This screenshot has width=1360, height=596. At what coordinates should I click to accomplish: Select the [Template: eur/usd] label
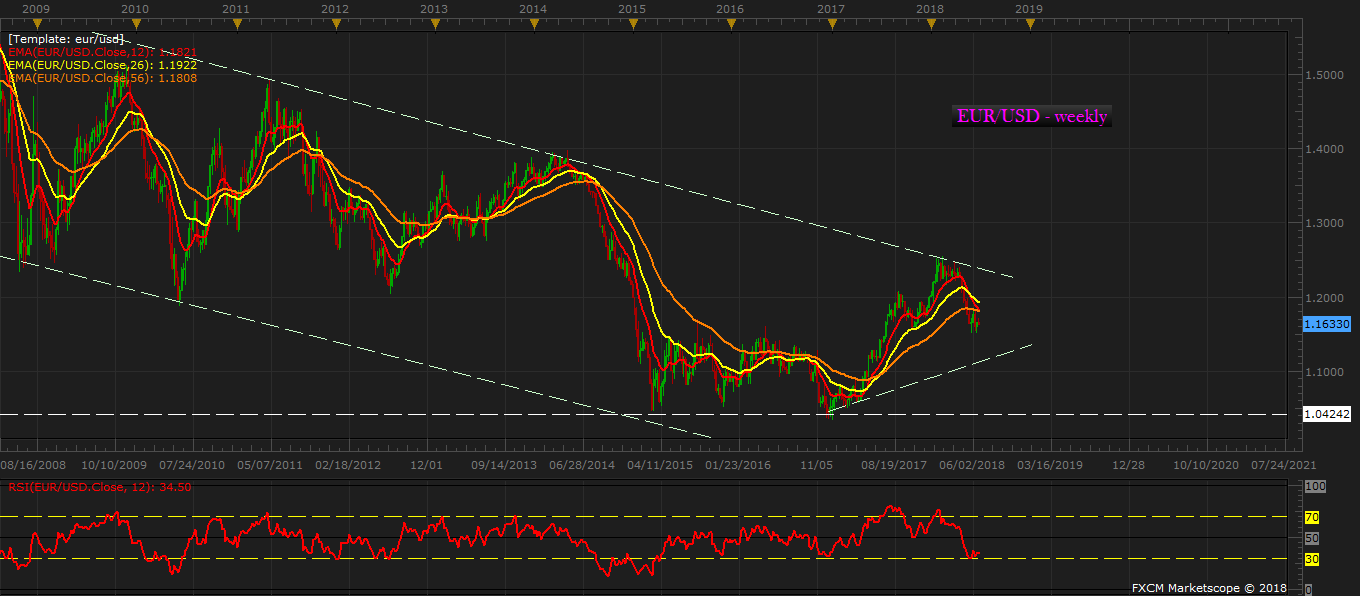point(65,38)
